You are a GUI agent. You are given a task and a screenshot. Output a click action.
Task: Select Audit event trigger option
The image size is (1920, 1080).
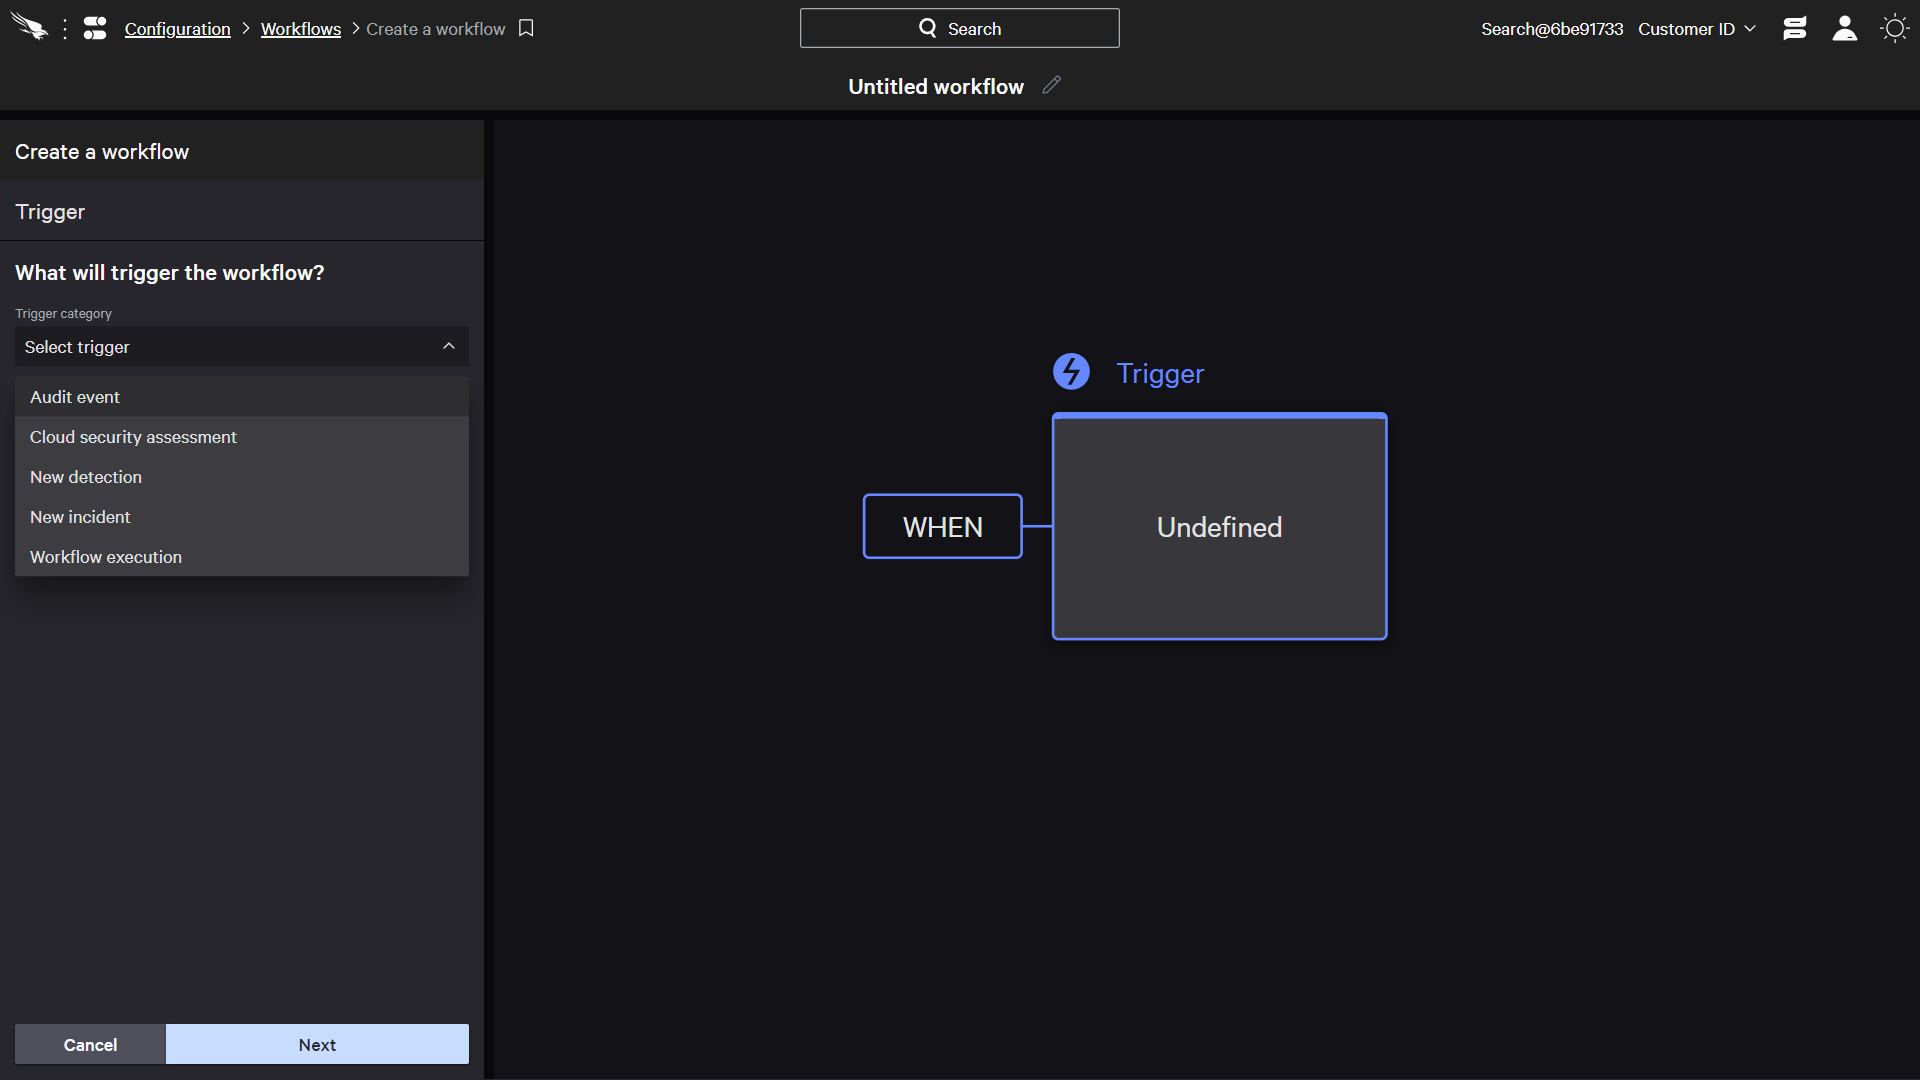pos(74,396)
